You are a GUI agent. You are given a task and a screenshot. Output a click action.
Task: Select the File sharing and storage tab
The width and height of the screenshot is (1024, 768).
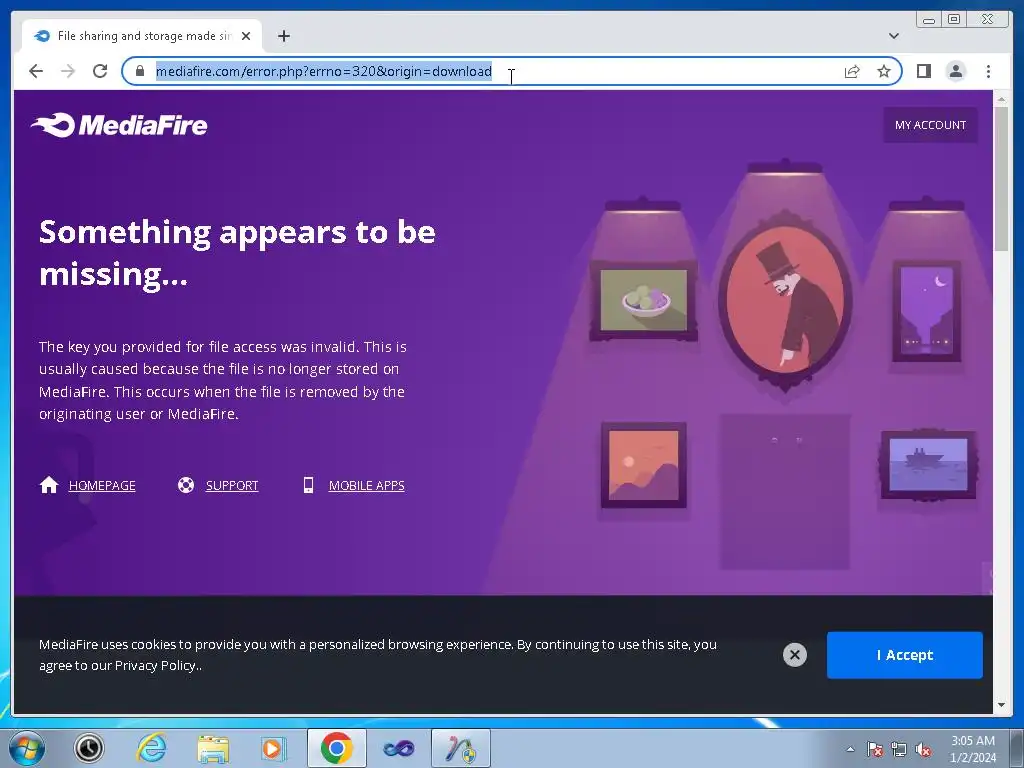pos(142,36)
